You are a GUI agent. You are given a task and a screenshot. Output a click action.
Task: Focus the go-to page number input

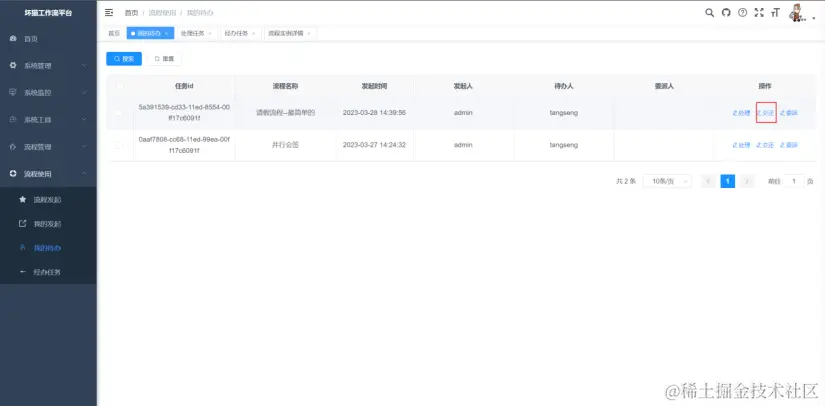point(794,181)
